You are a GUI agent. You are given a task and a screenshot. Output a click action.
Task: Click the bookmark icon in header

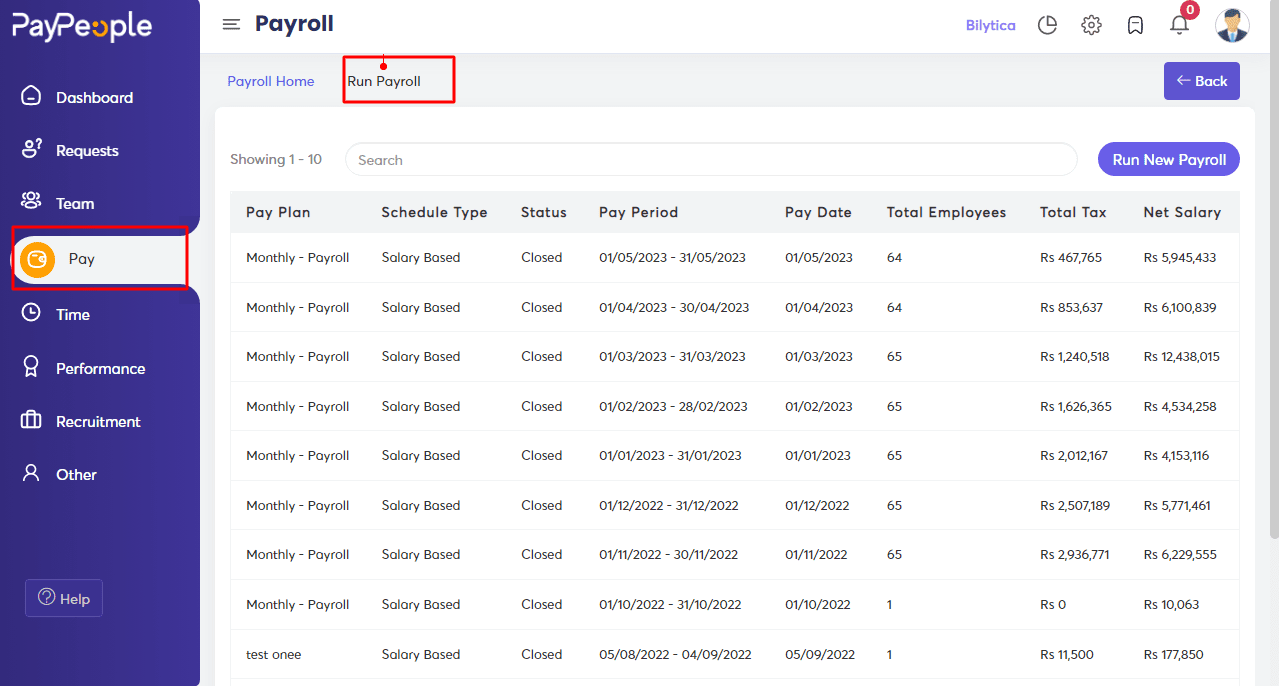click(x=1135, y=25)
